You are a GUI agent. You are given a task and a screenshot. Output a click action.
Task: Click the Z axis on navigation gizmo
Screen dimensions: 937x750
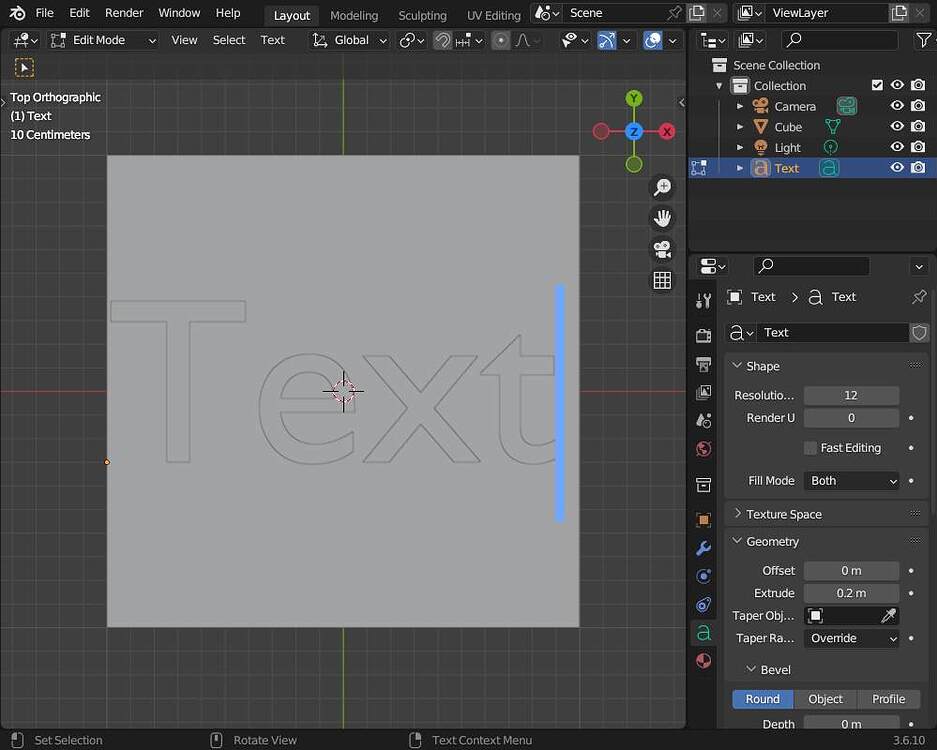coord(634,131)
